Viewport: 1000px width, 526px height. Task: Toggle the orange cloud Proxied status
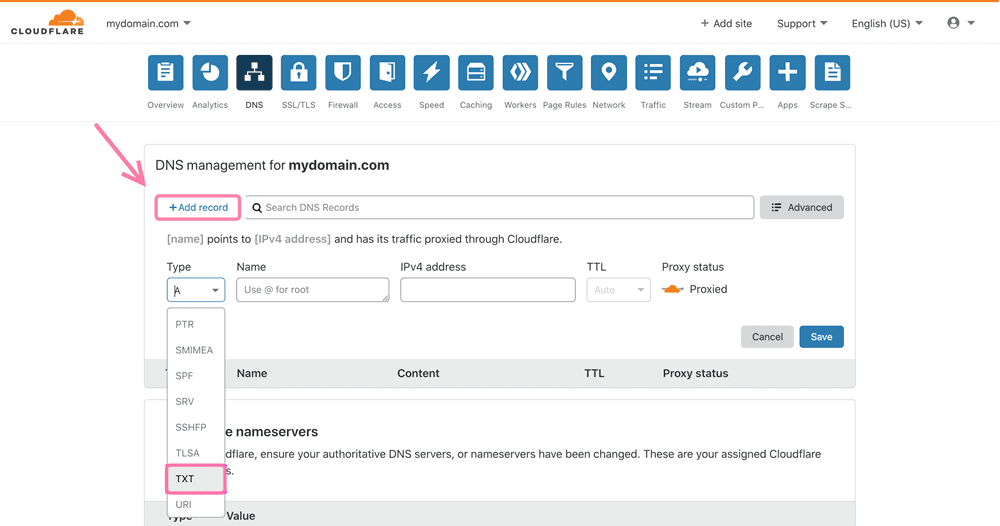(x=673, y=289)
